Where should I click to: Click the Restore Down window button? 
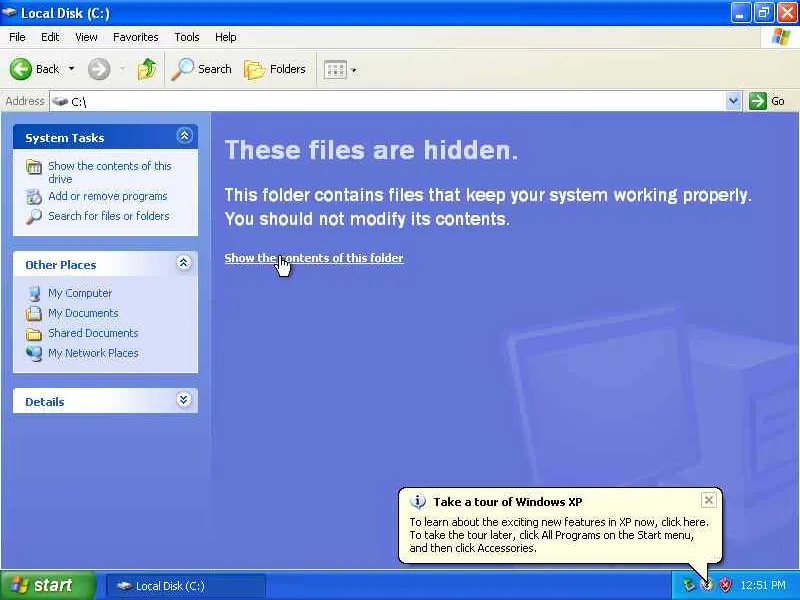[x=763, y=13]
